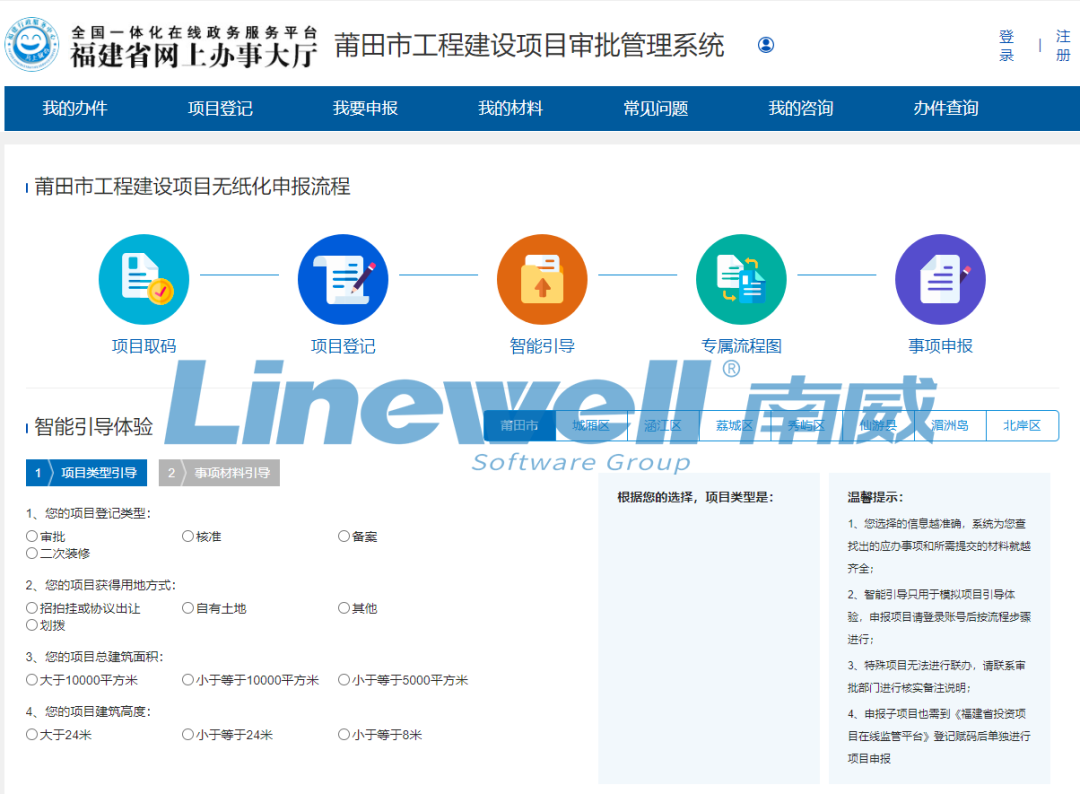Click the 专属流程图 green icon
The image size is (1080, 794).
pyautogui.click(x=741, y=279)
